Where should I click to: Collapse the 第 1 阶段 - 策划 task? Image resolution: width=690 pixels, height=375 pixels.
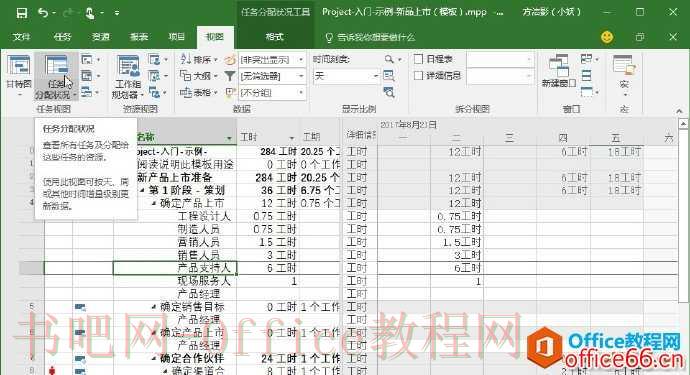point(143,191)
